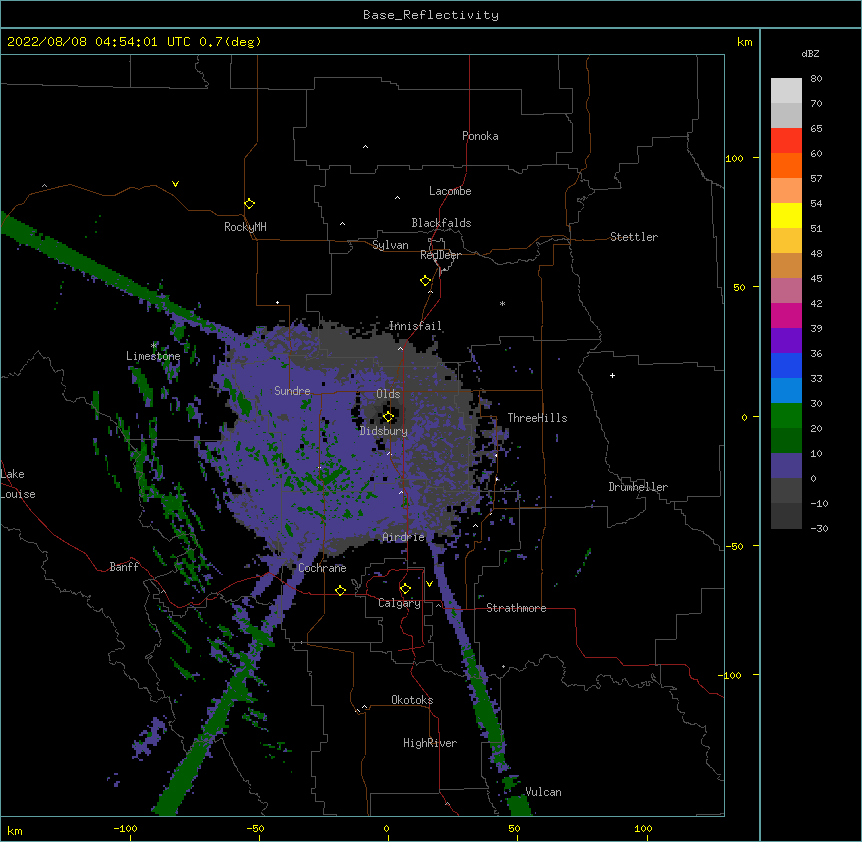Click the yellow diamond marker inside Calgary
The height and width of the screenshot is (842, 862).
[405, 589]
